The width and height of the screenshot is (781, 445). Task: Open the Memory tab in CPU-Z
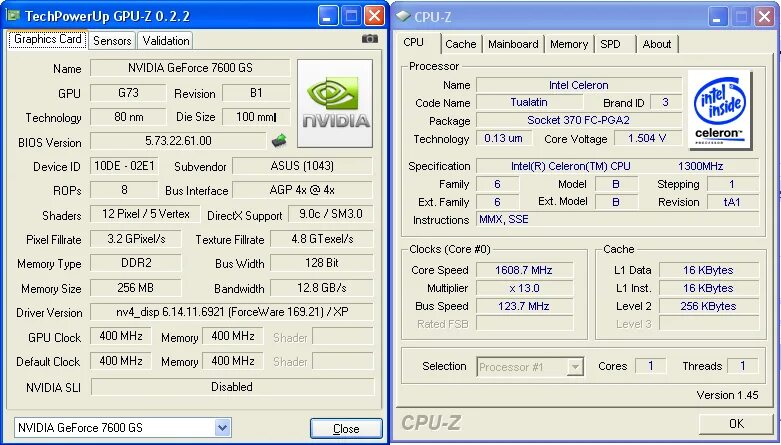coord(569,44)
